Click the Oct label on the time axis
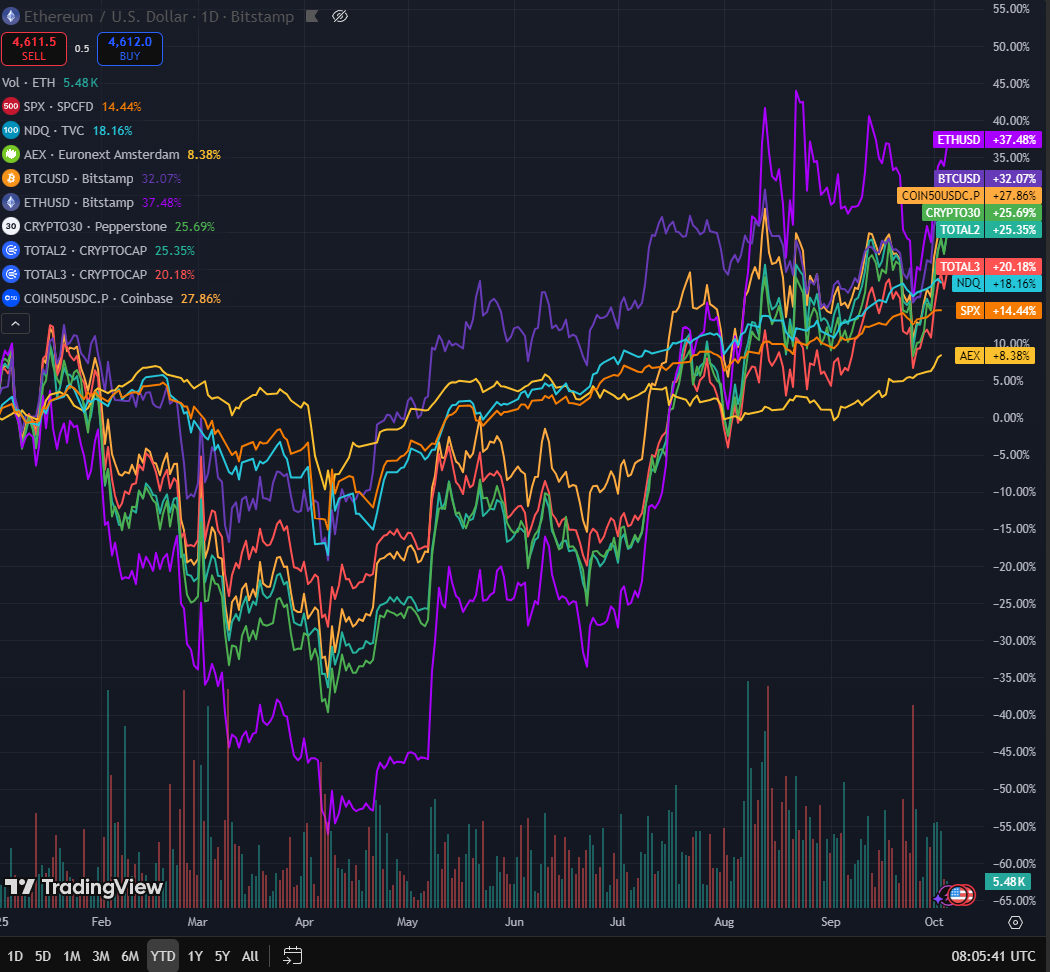 point(933,922)
